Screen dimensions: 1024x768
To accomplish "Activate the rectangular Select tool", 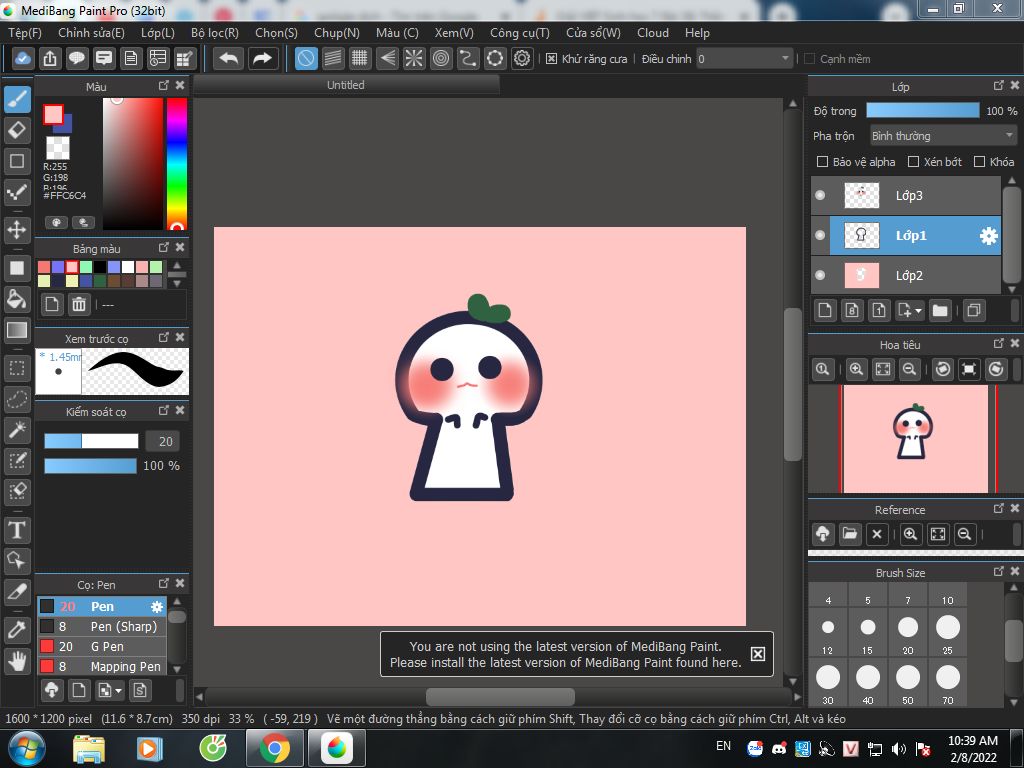I will tap(18, 369).
